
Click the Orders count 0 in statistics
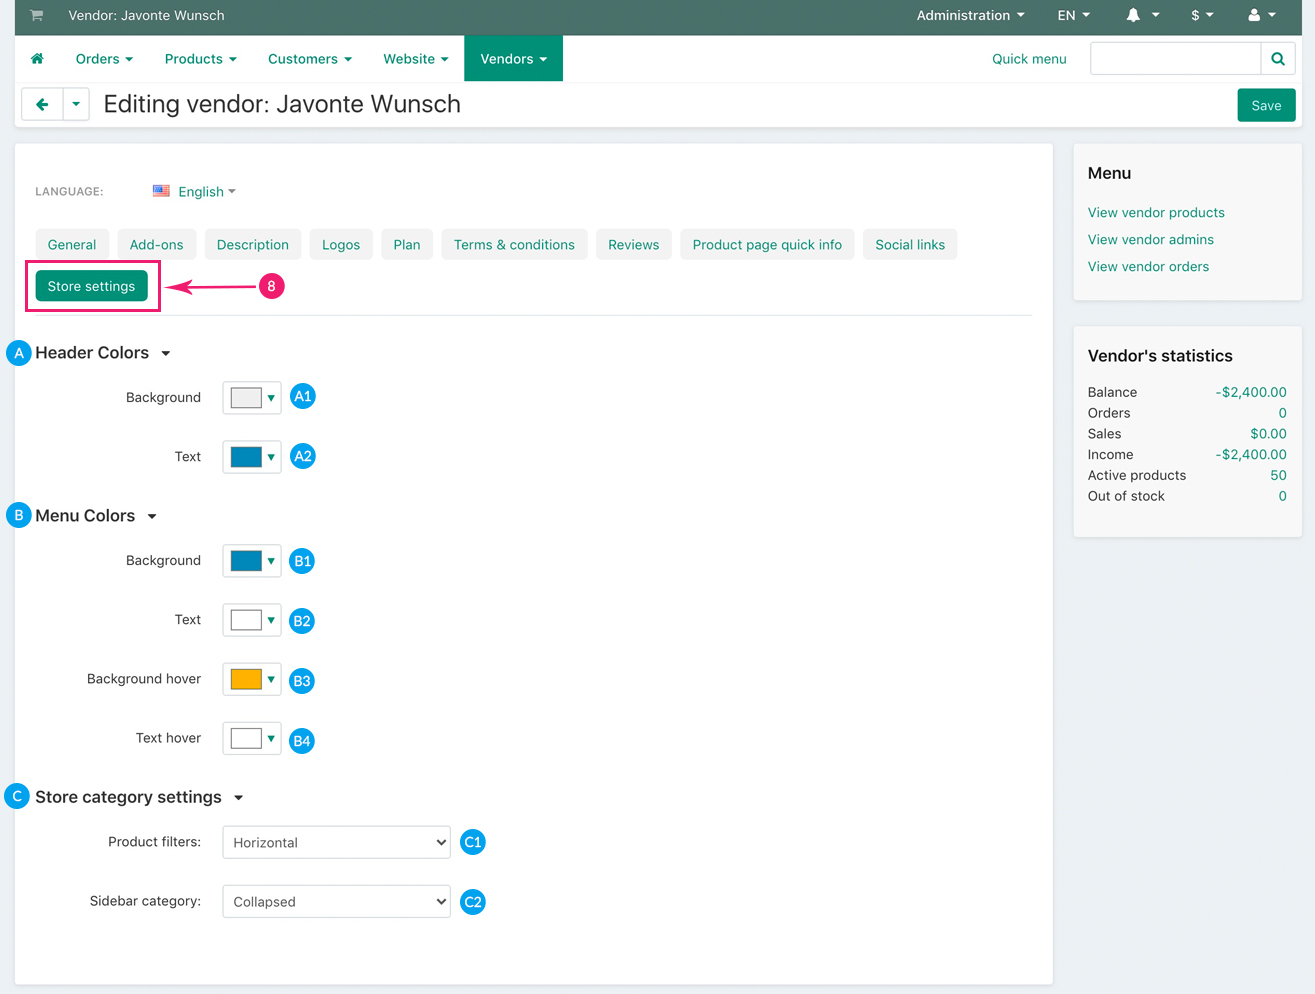tap(1282, 413)
